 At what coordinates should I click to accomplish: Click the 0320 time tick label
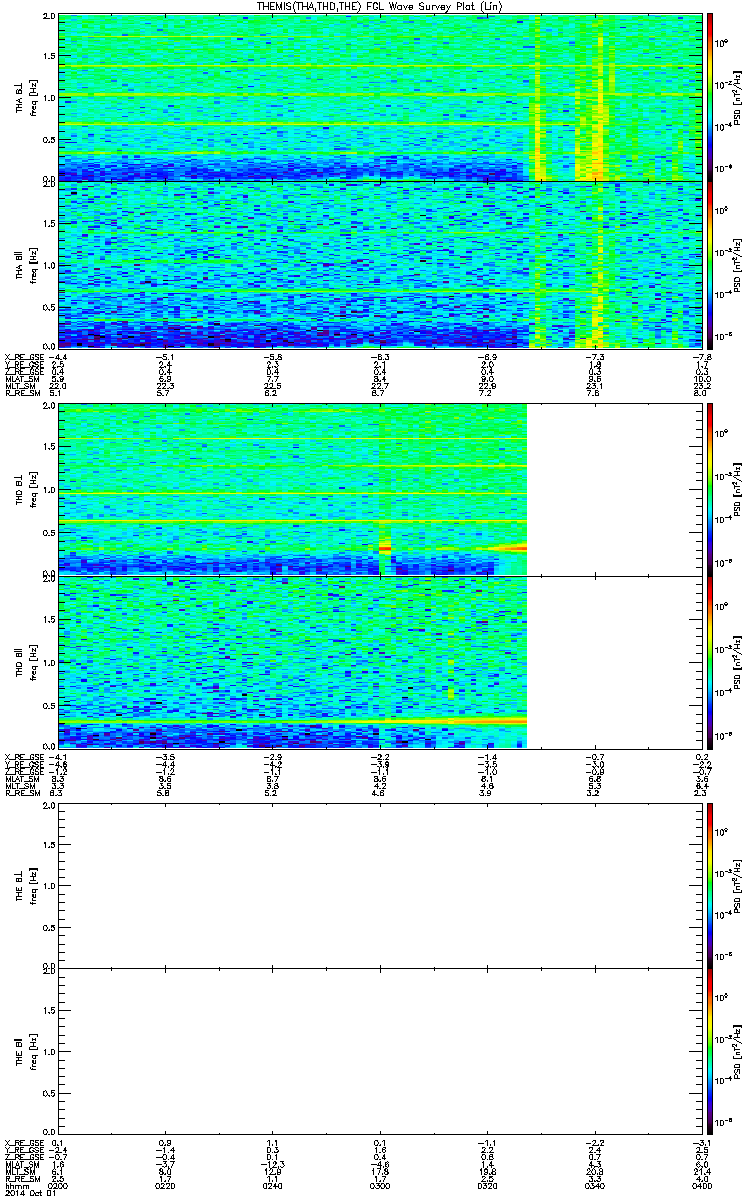487,1186
